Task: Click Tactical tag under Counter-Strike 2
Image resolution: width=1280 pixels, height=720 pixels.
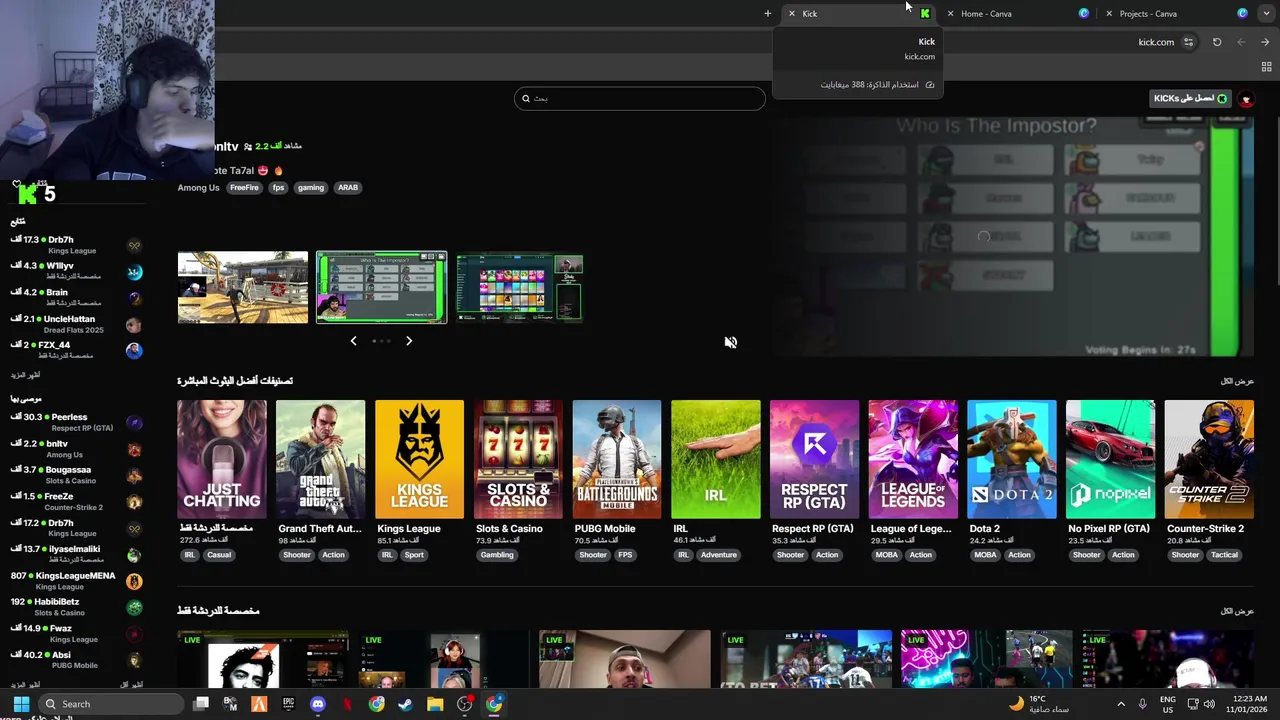Action: [1224, 555]
